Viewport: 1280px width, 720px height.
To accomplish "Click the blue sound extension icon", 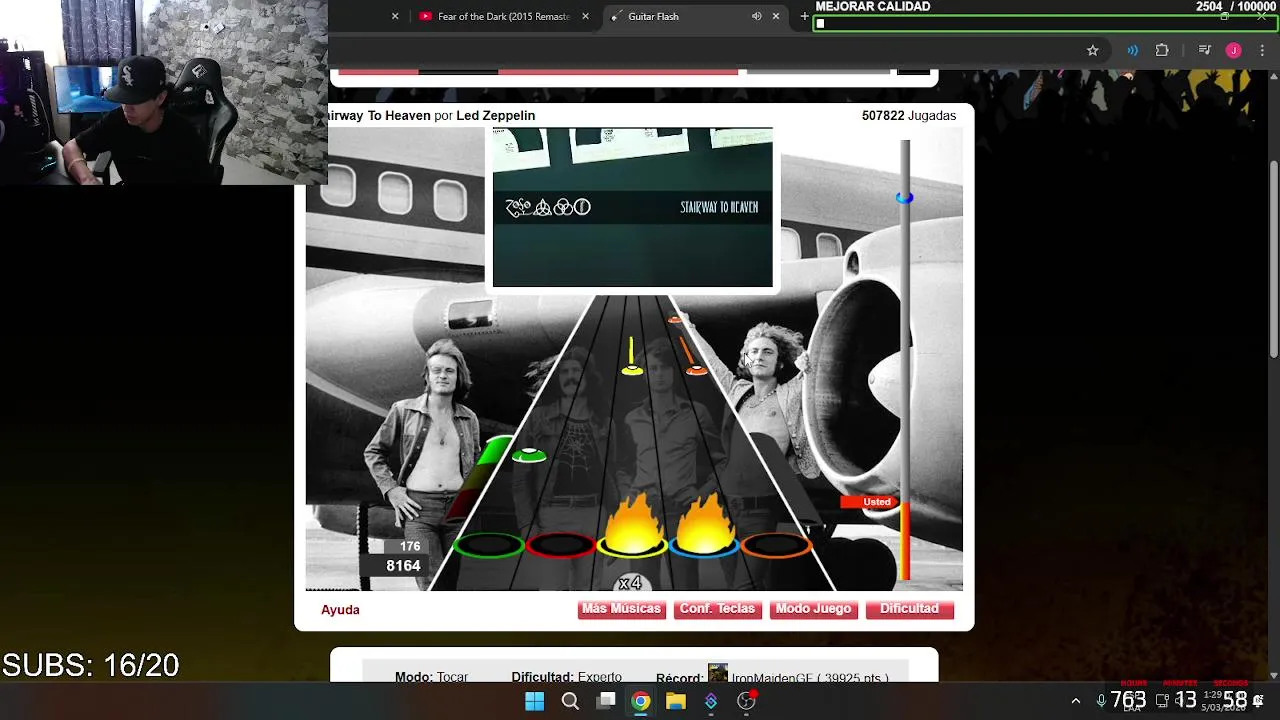I will [x=1132, y=50].
